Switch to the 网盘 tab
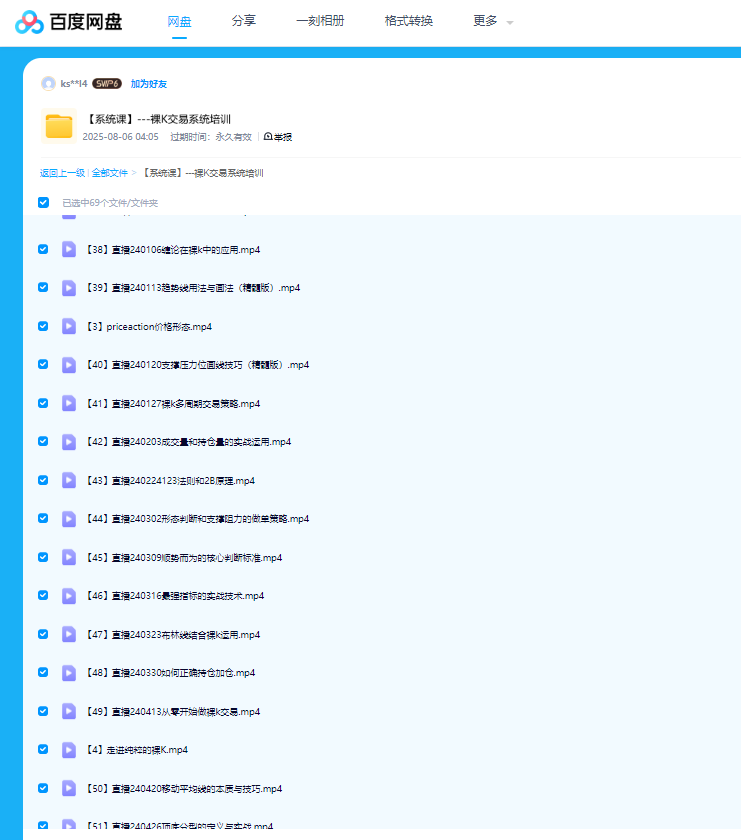 179,21
